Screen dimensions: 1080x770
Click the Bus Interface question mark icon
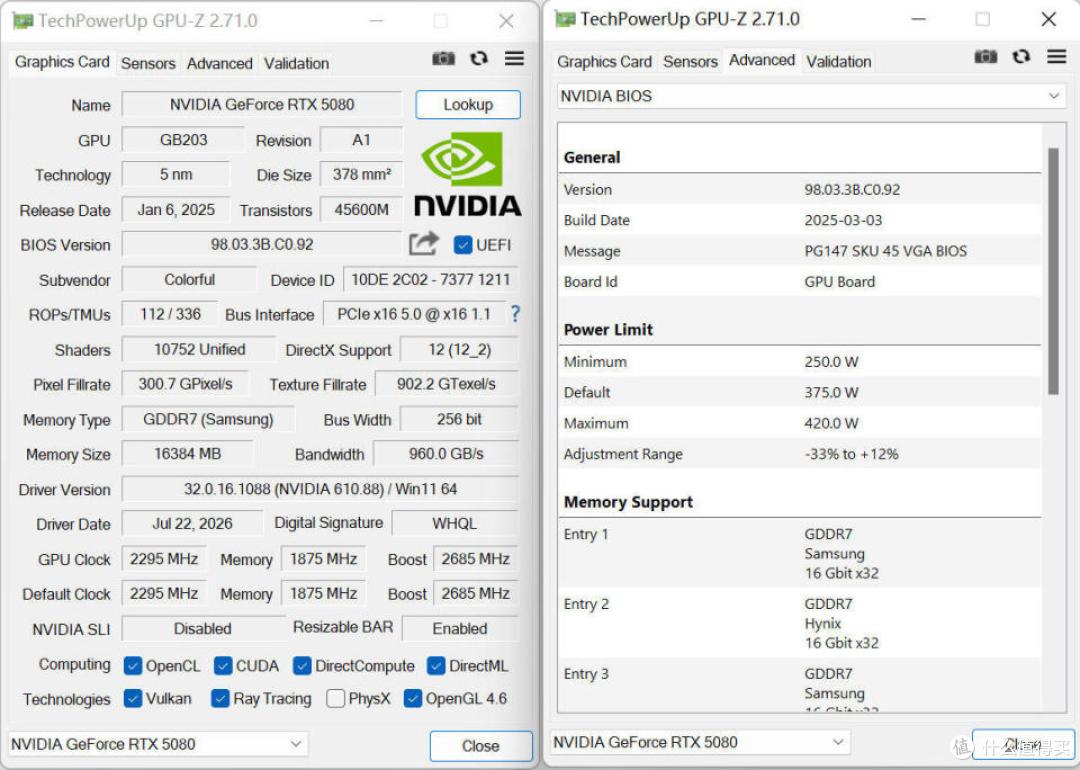click(x=515, y=314)
